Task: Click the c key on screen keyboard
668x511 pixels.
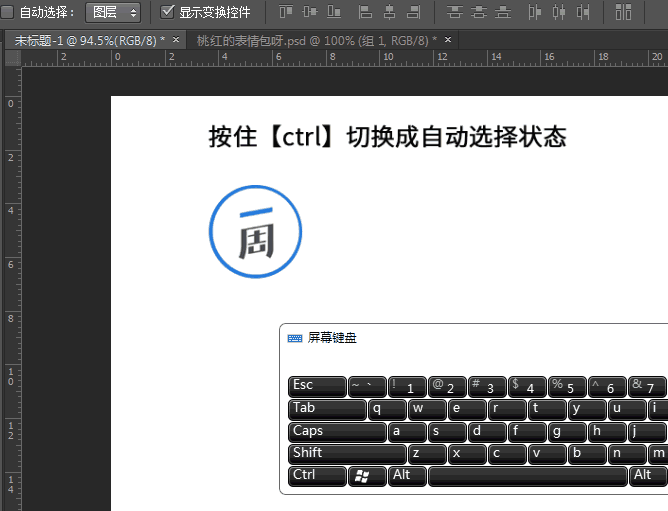Action: click(x=507, y=454)
